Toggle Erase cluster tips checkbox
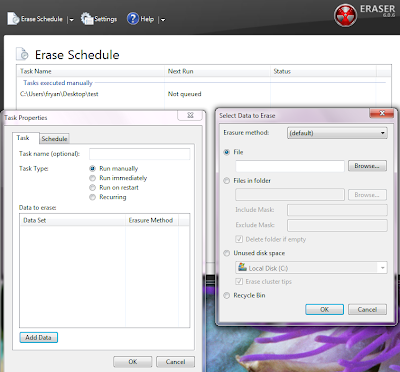The height and width of the screenshot is (372, 400). [239, 282]
